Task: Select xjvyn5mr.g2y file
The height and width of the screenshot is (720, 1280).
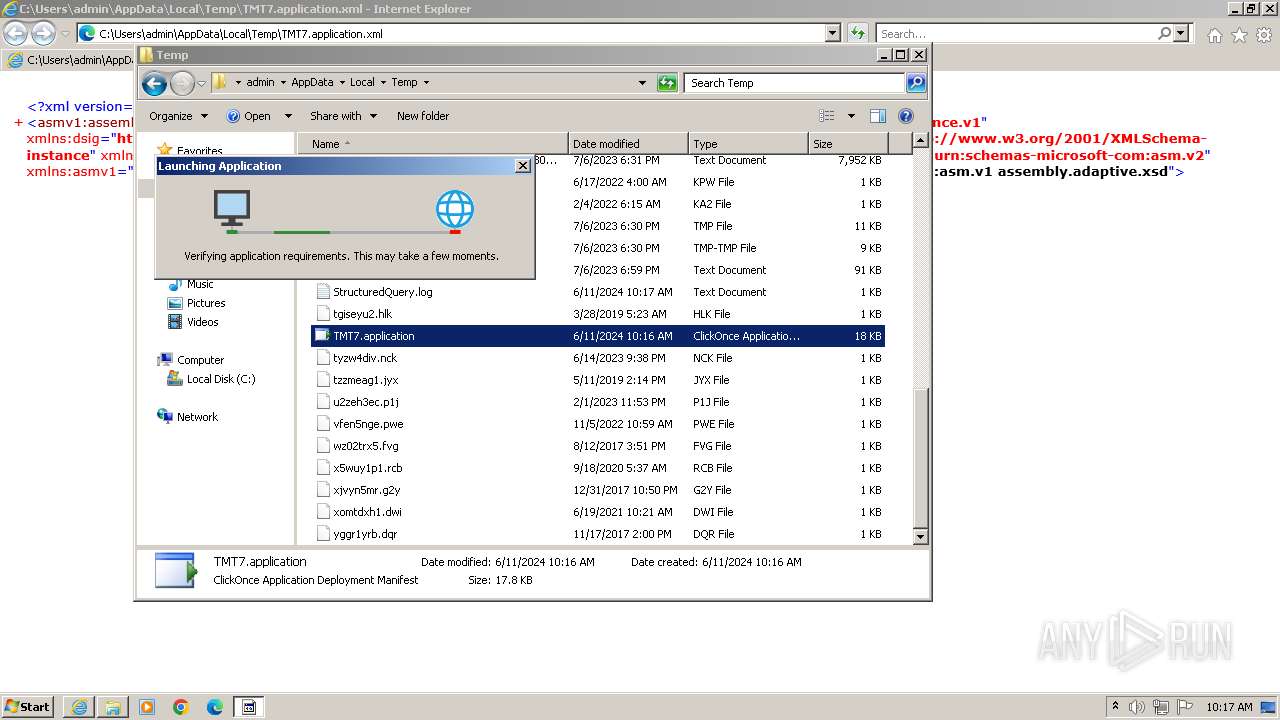Action: coord(598,490)
